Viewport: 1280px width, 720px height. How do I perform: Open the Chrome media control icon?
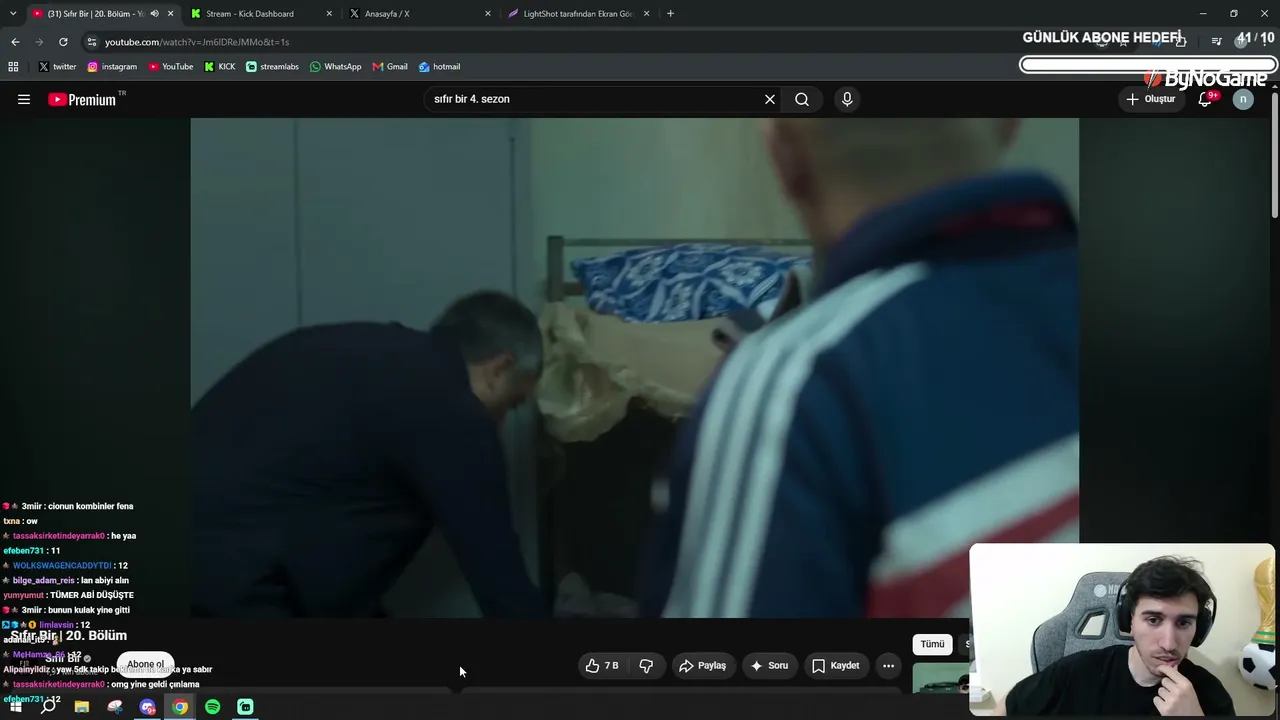click(x=1216, y=42)
